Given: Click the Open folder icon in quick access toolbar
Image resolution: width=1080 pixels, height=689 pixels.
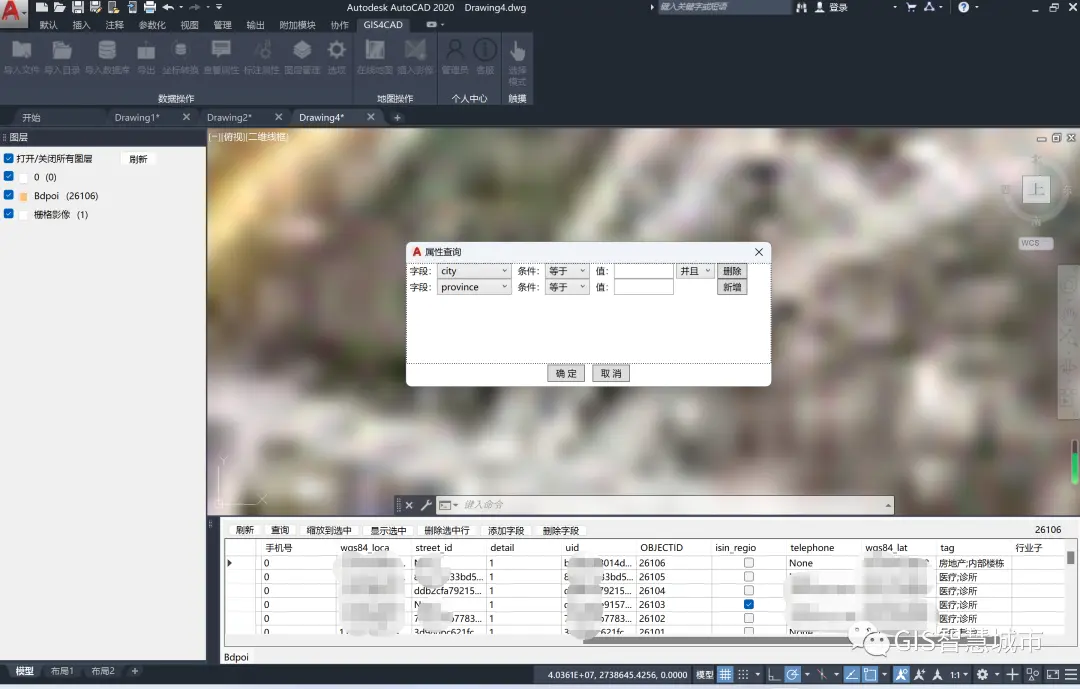Looking at the screenshot, I should click(60, 7).
